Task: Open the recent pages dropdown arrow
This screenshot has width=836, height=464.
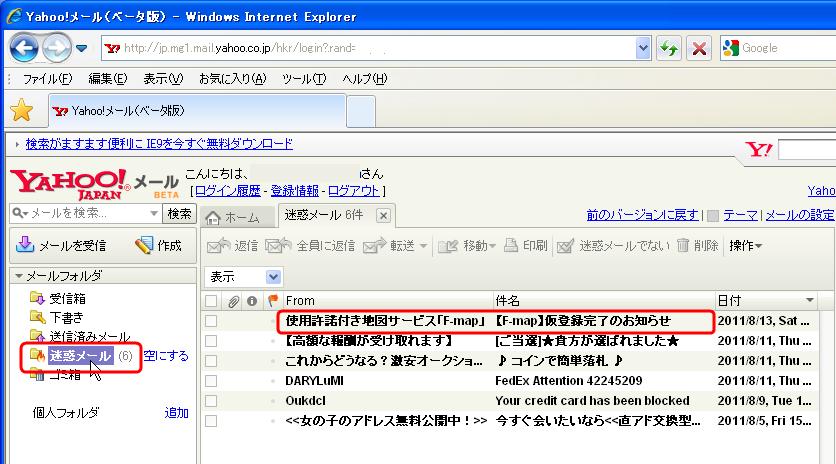Action: coord(81,49)
